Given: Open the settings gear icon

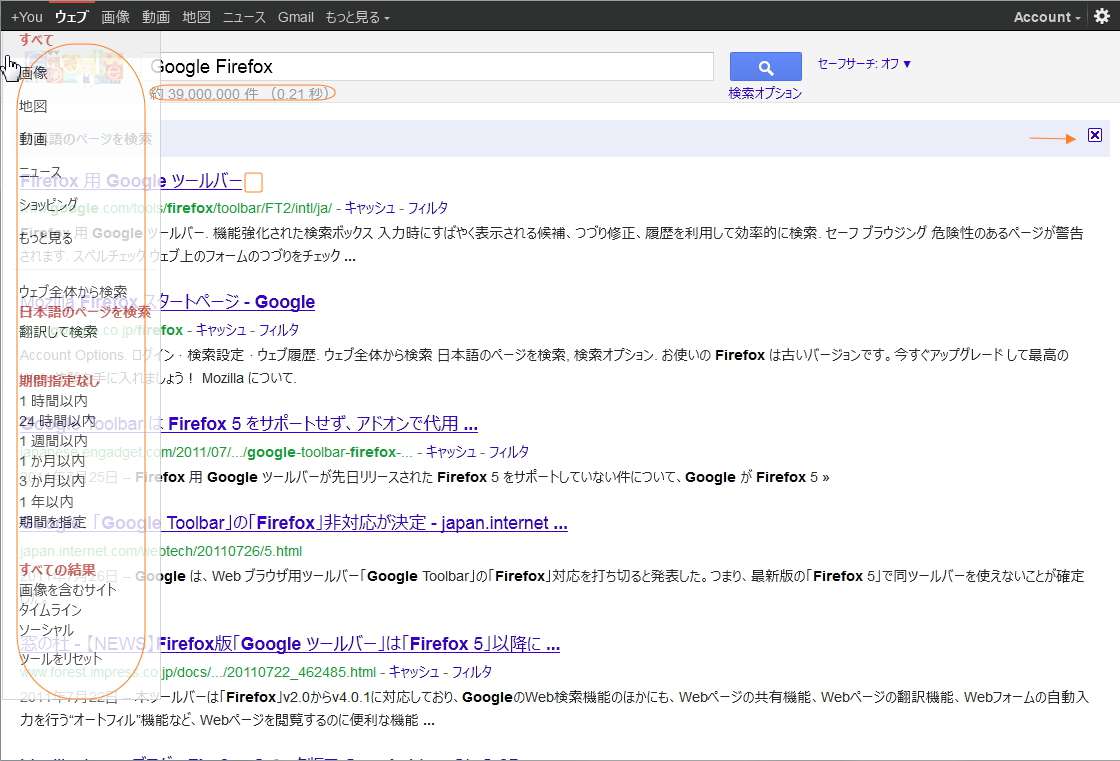Looking at the screenshot, I should click(1102, 16).
